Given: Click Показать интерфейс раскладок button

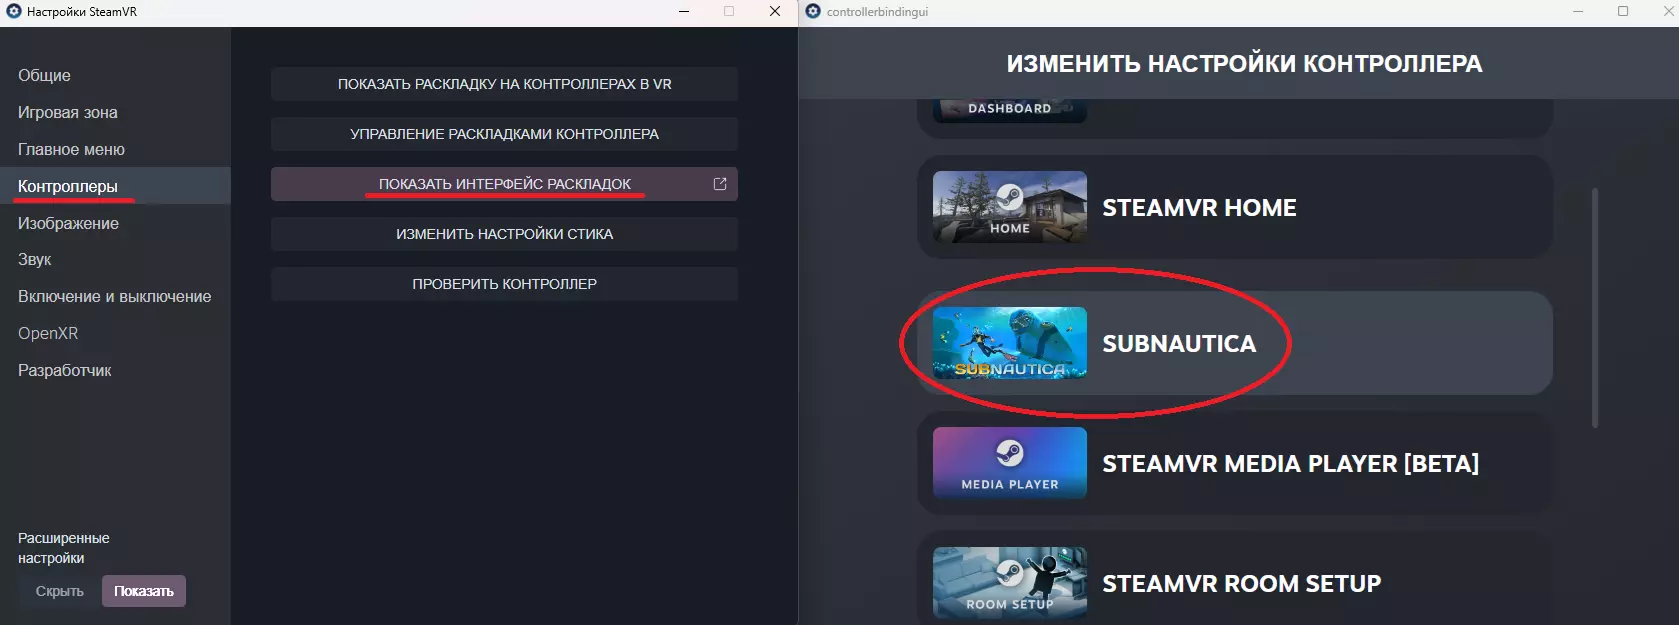Looking at the screenshot, I should pyautogui.click(x=504, y=184).
